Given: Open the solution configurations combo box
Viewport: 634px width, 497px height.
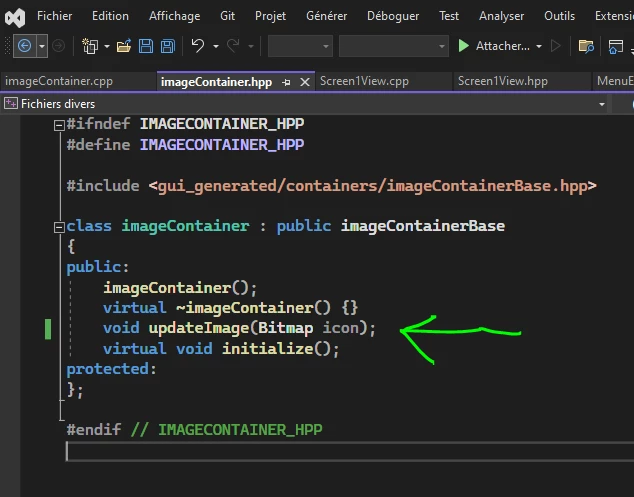Looking at the screenshot, I should pos(300,46).
